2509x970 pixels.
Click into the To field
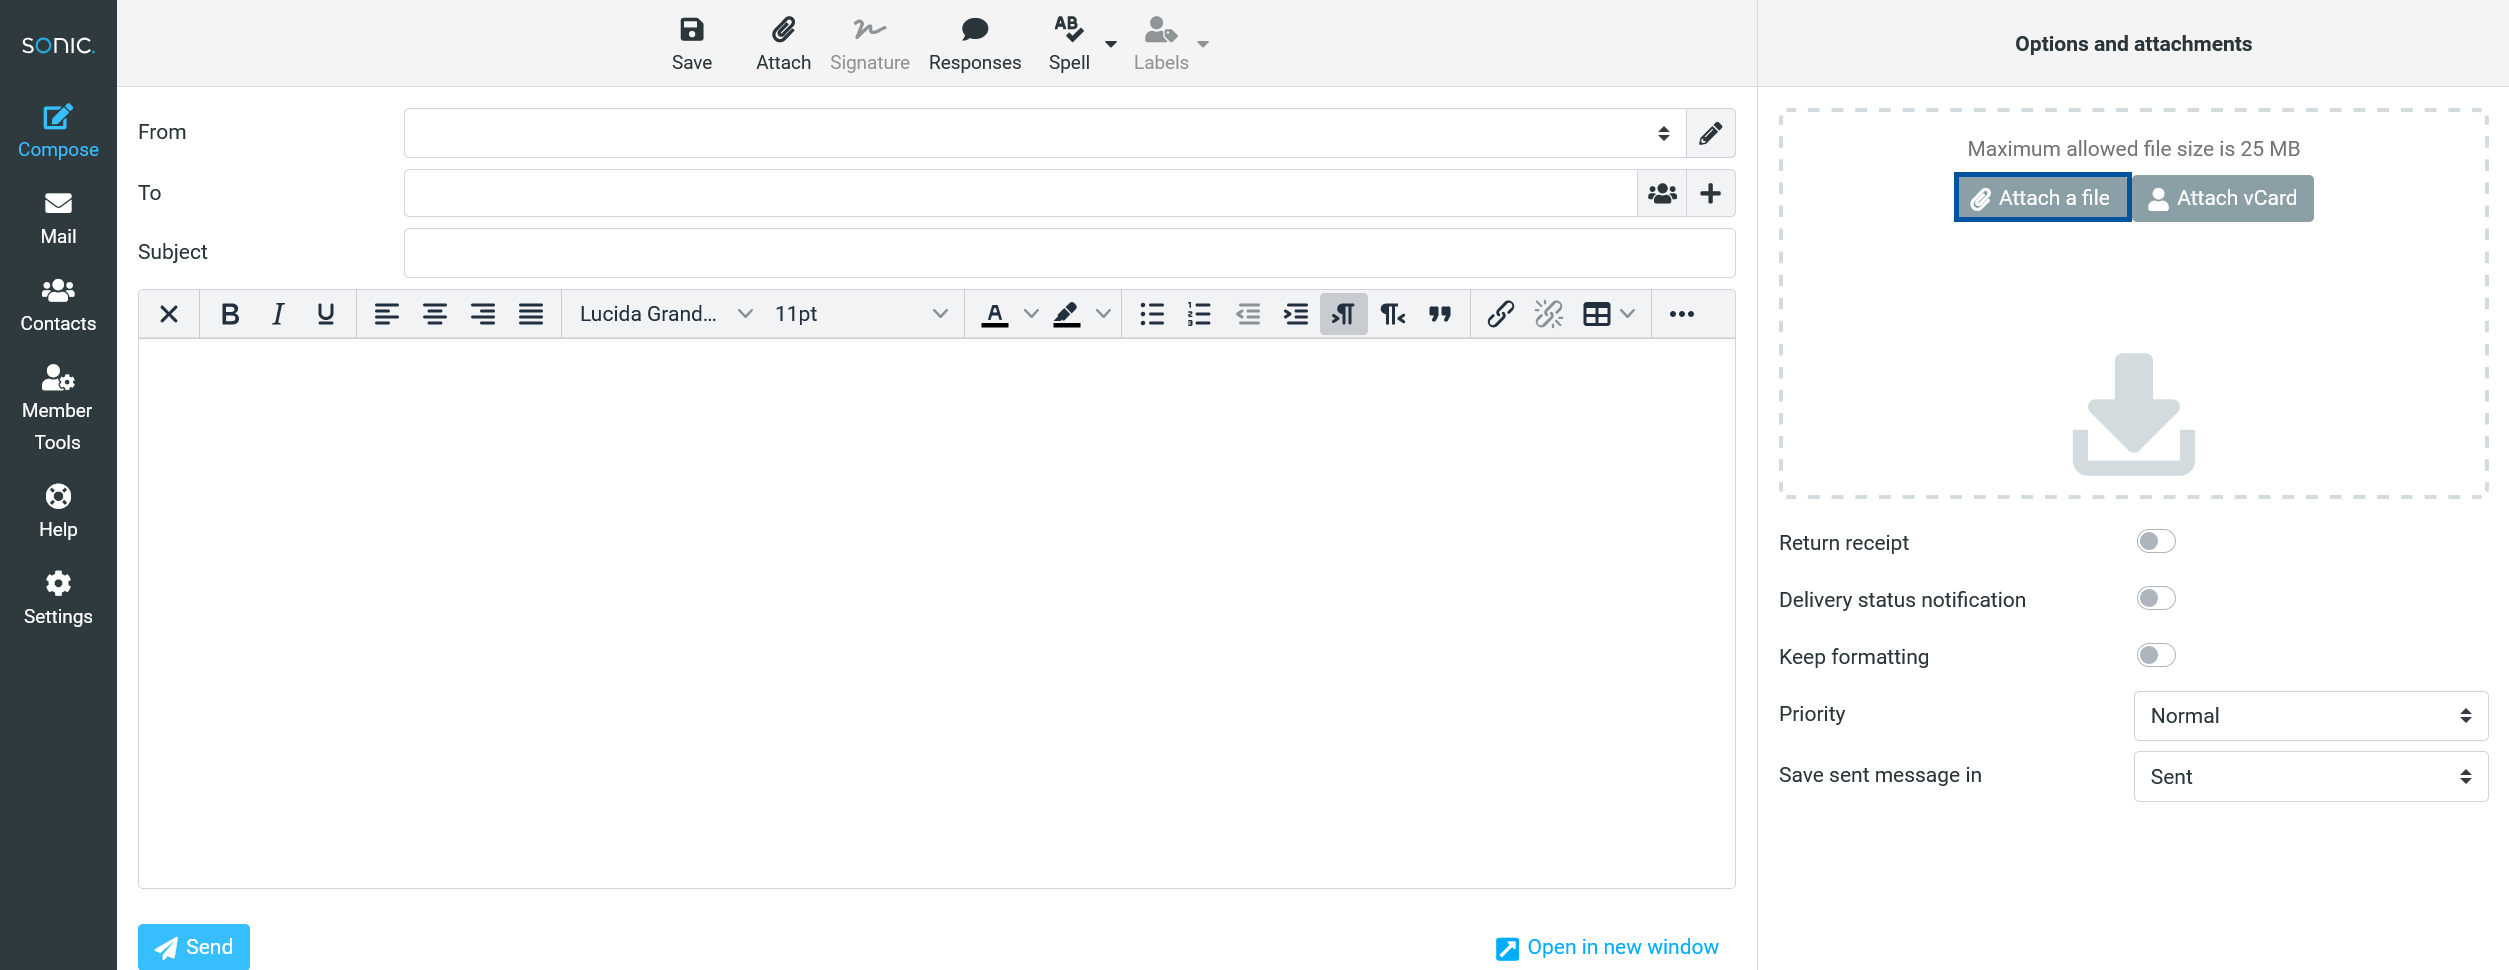click(x=1020, y=193)
